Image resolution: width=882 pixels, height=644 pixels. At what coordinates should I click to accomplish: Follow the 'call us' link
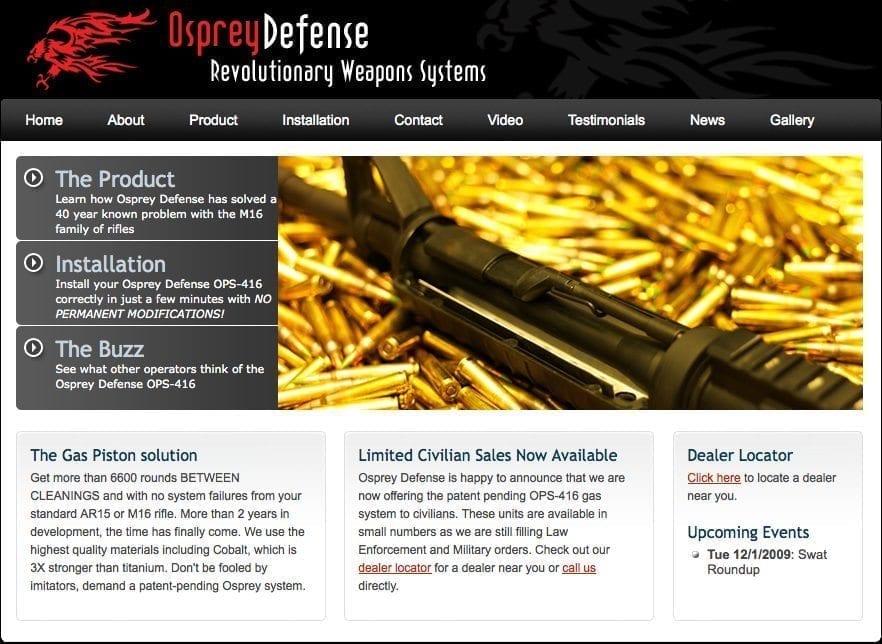click(579, 568)
